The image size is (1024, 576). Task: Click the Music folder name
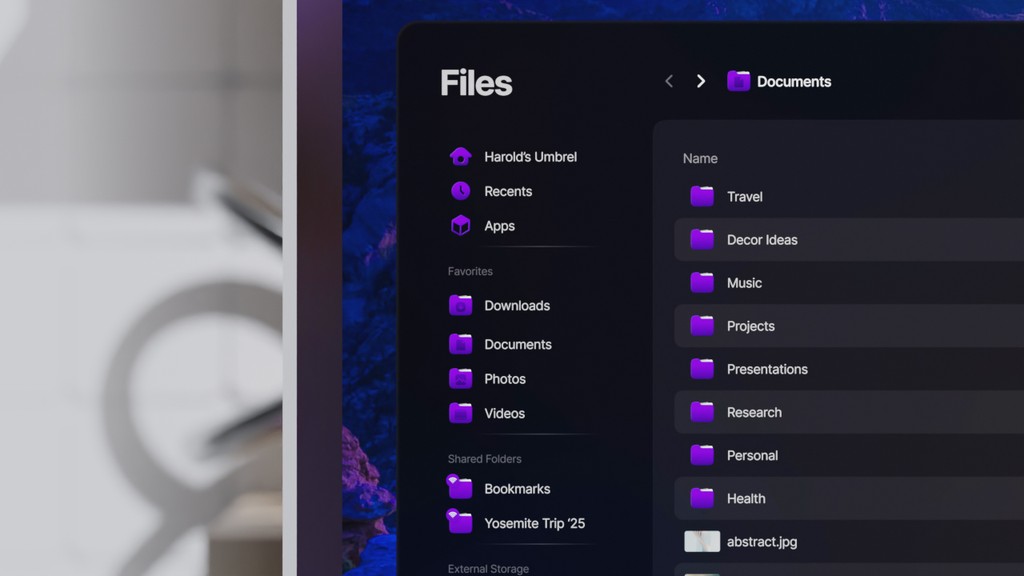(744, 283)
